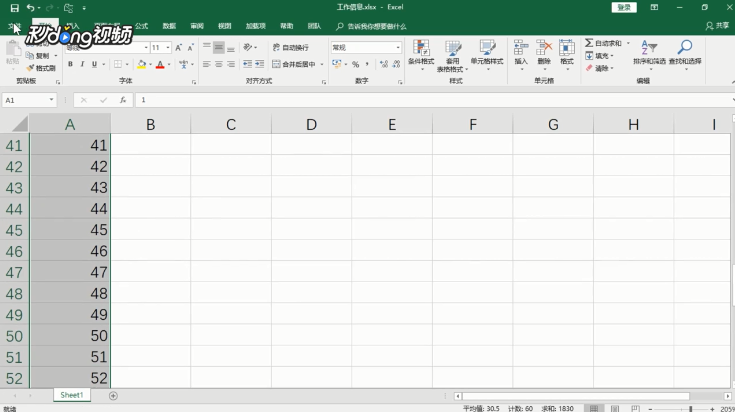Increase decimal places icon
The image size is (735, 412).
click(384, 64)
